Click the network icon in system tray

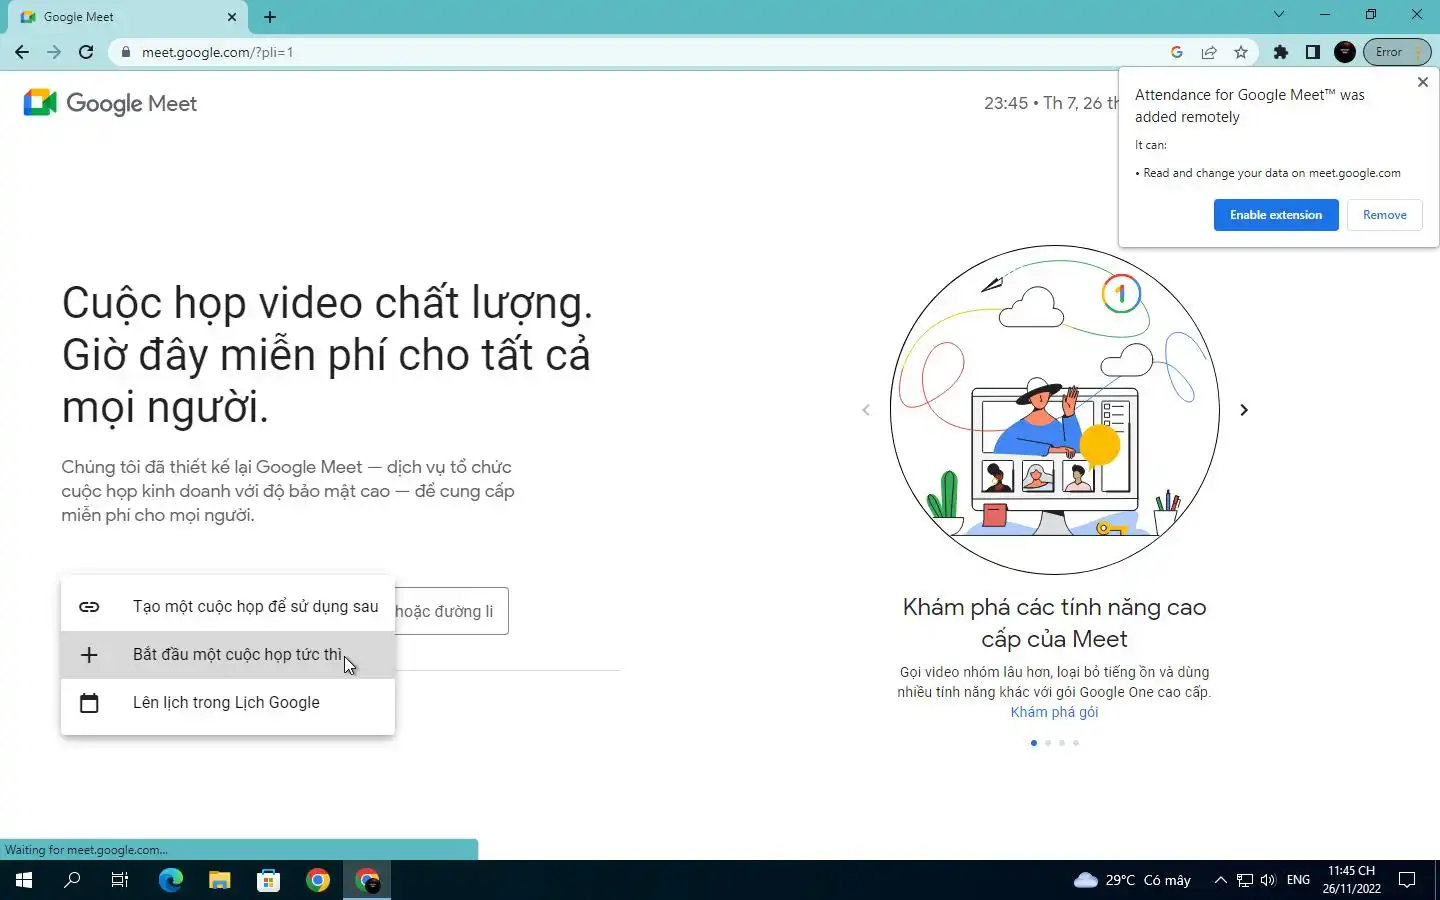[1244, 880]
